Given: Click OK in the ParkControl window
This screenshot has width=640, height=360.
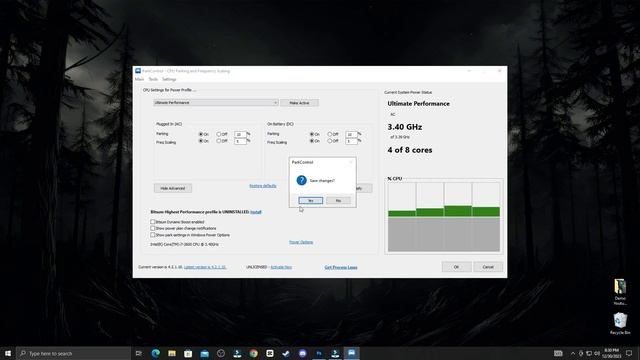Looking at the screenshot, I should [x=456, y=267].
